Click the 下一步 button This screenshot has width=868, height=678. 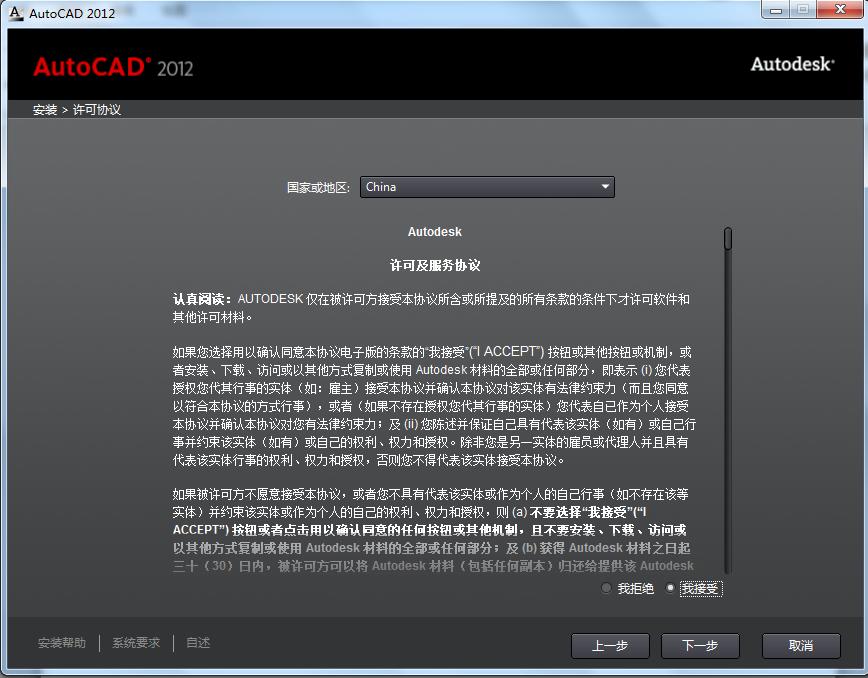click(x=700, y=646)
